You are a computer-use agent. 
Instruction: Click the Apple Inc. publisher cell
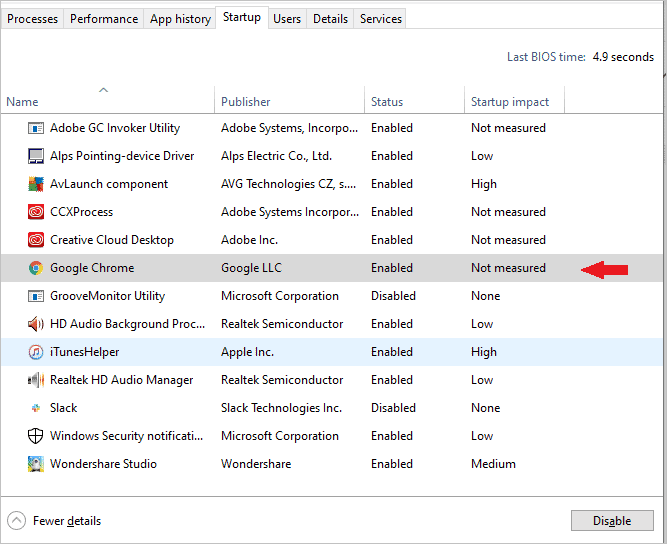[248, 352]
